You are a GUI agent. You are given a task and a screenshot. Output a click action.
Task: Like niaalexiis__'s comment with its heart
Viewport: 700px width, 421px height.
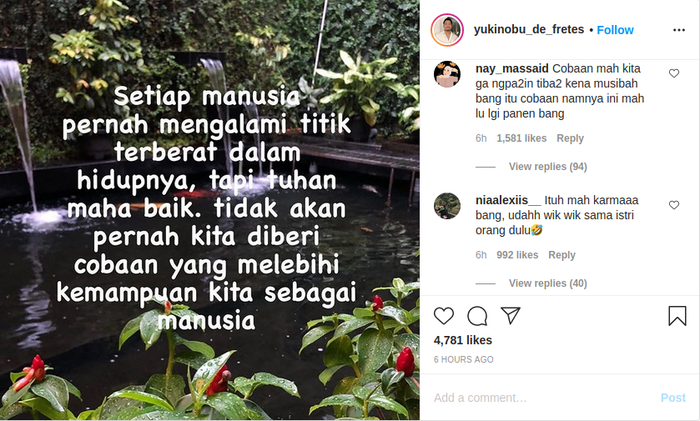click(x=674, y=205)
